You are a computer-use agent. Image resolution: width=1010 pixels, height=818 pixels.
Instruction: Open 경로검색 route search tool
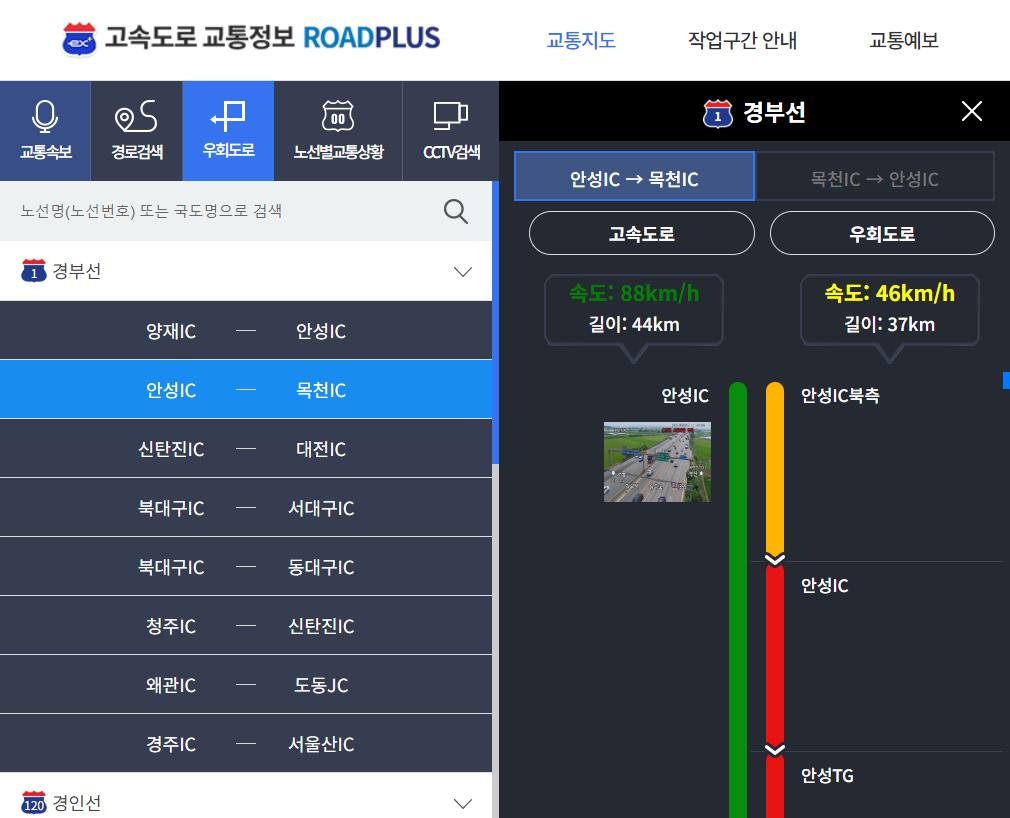136,130
